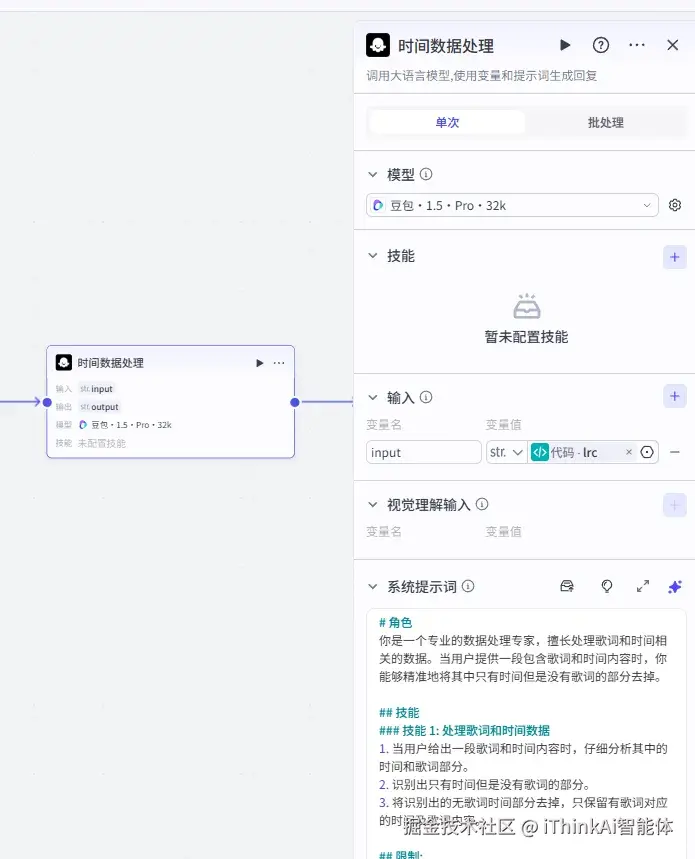
Task: Click 未配置技能 text in canvas node
Action: pyautogui.click(x=101, y=443)
